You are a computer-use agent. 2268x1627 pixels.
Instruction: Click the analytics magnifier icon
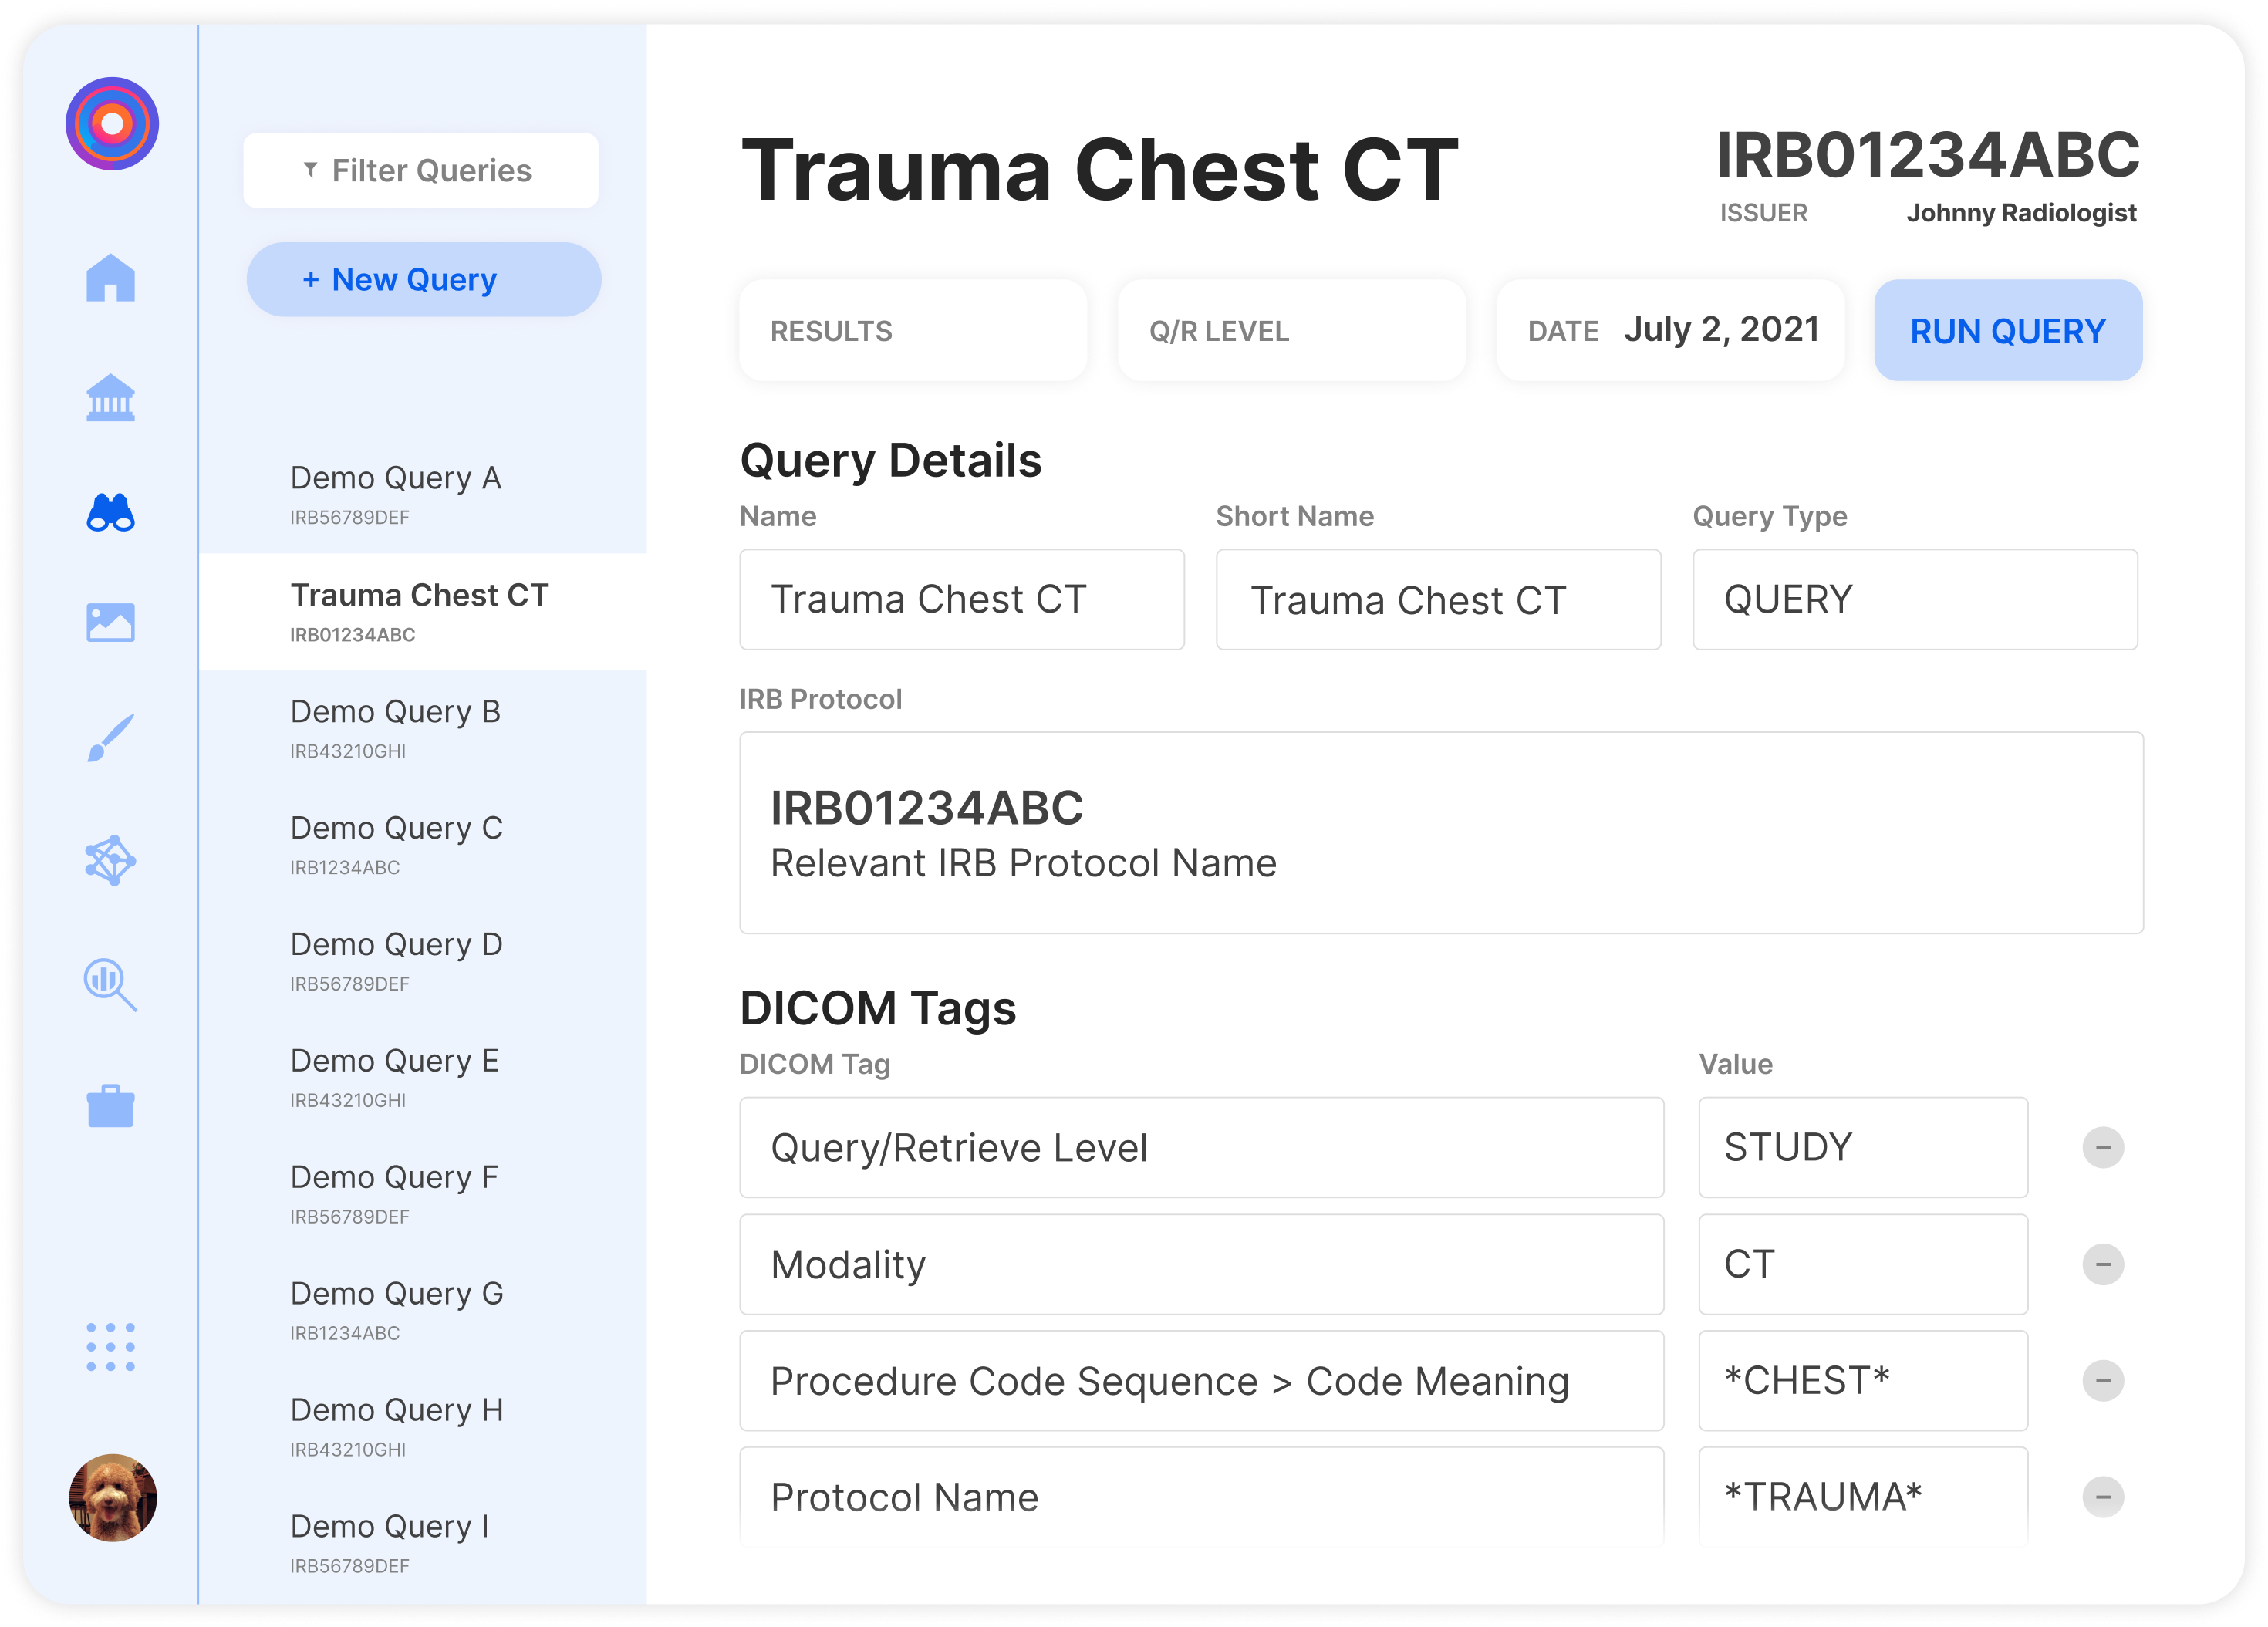click(111, 985)
